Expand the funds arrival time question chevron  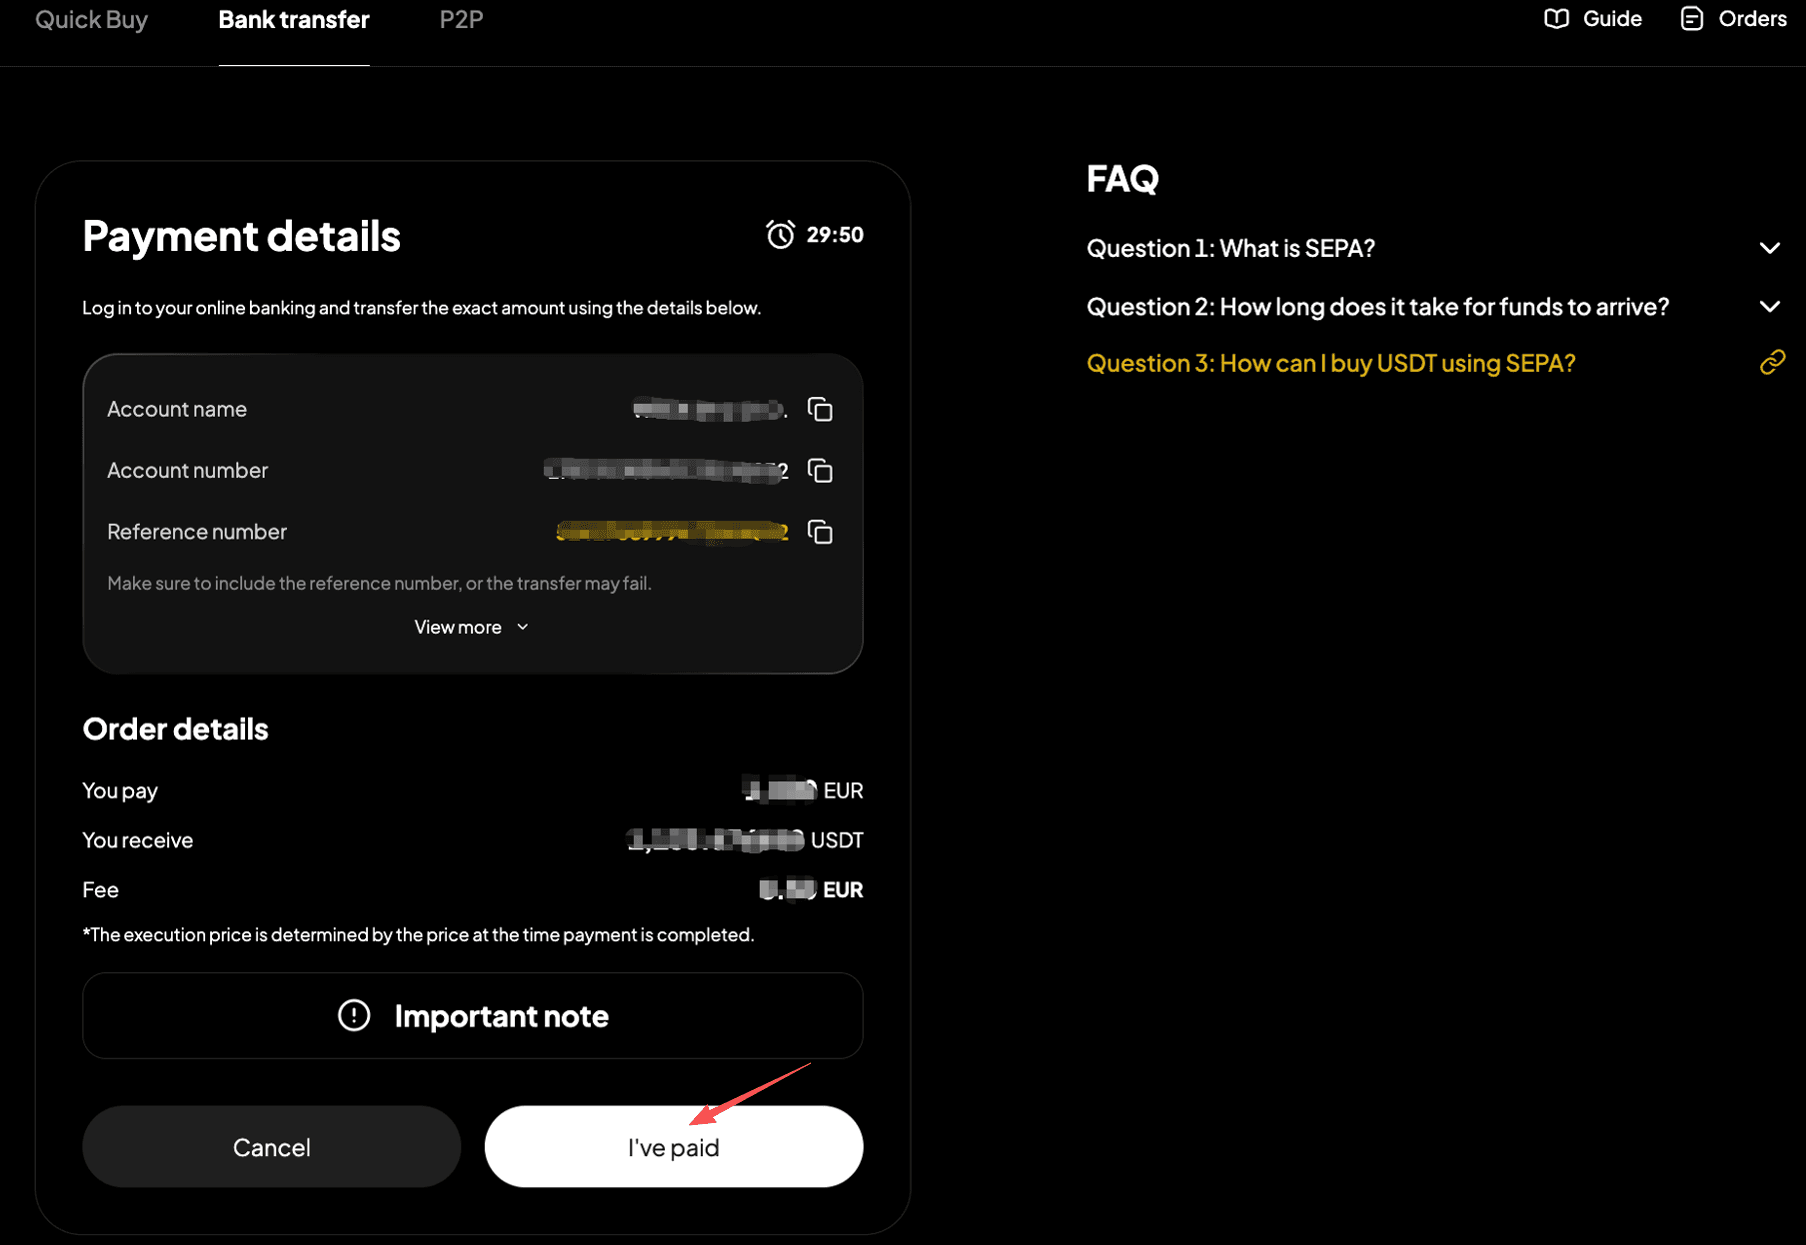[1769, 307]
